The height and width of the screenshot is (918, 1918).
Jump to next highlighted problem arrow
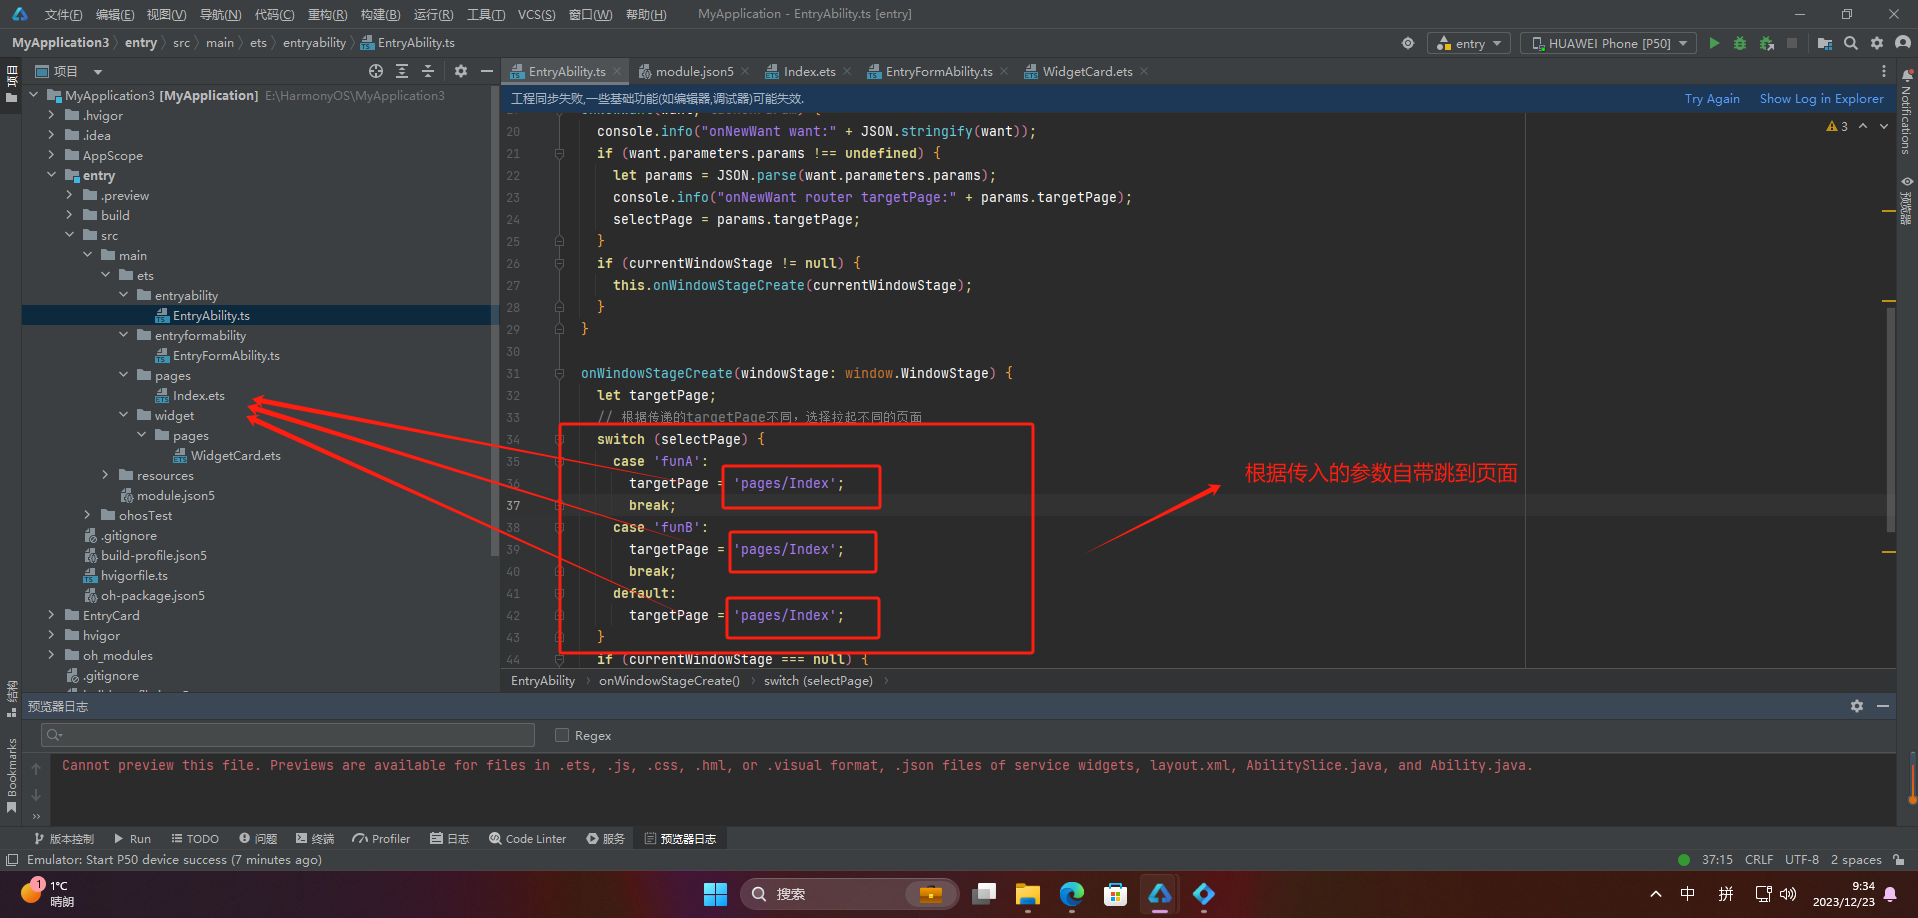point(1884,126)
